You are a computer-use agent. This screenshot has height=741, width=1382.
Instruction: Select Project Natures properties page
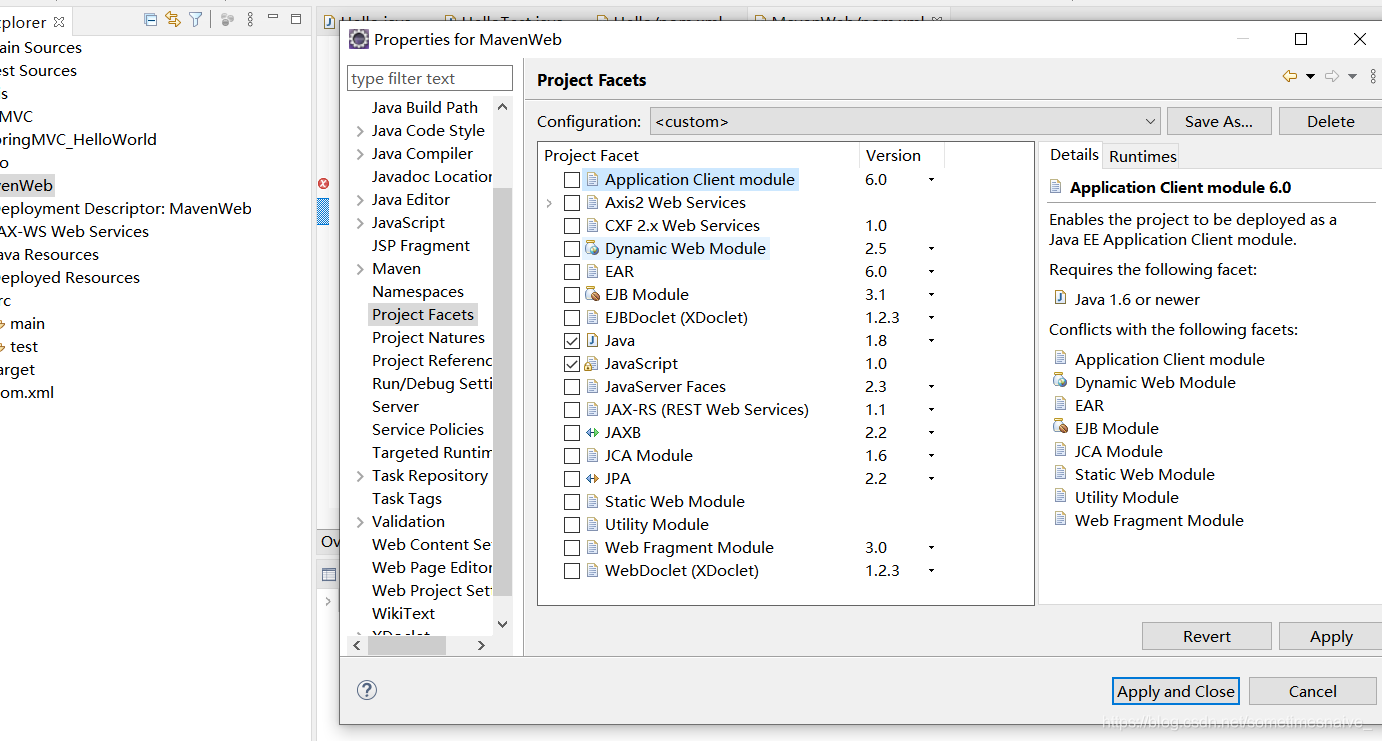point(428,337)
